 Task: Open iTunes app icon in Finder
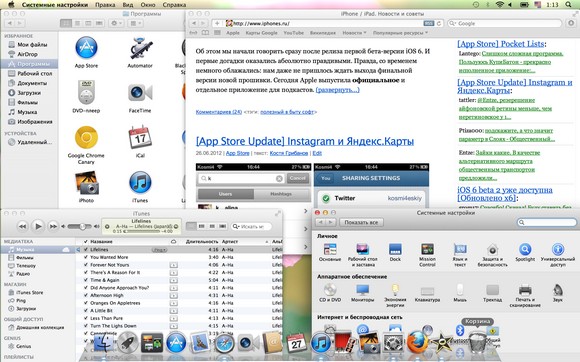tap(140, 182)
